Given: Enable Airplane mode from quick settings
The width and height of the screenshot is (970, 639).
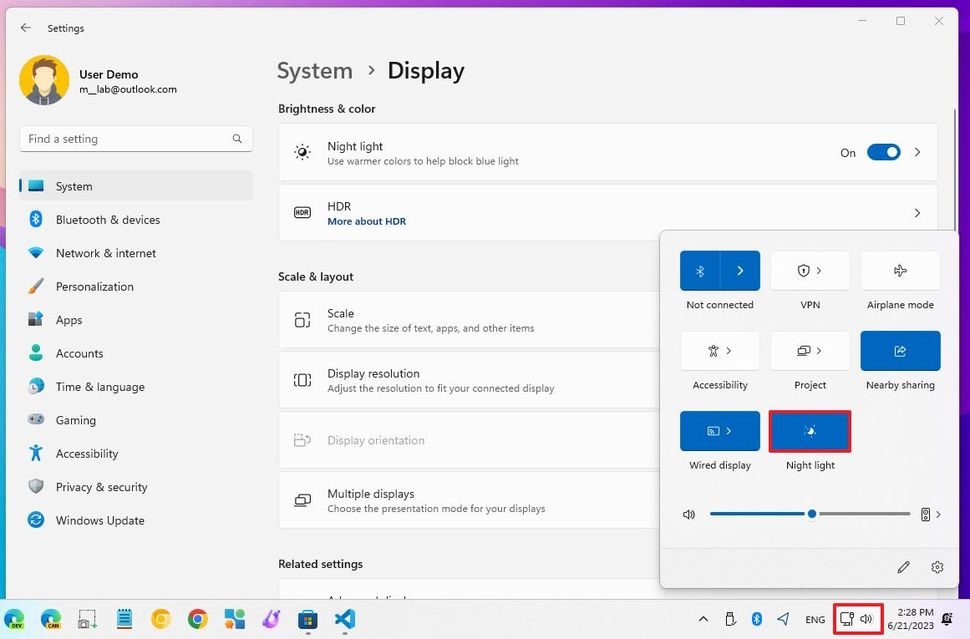Looking at the screenshot, I should point(899,270).
